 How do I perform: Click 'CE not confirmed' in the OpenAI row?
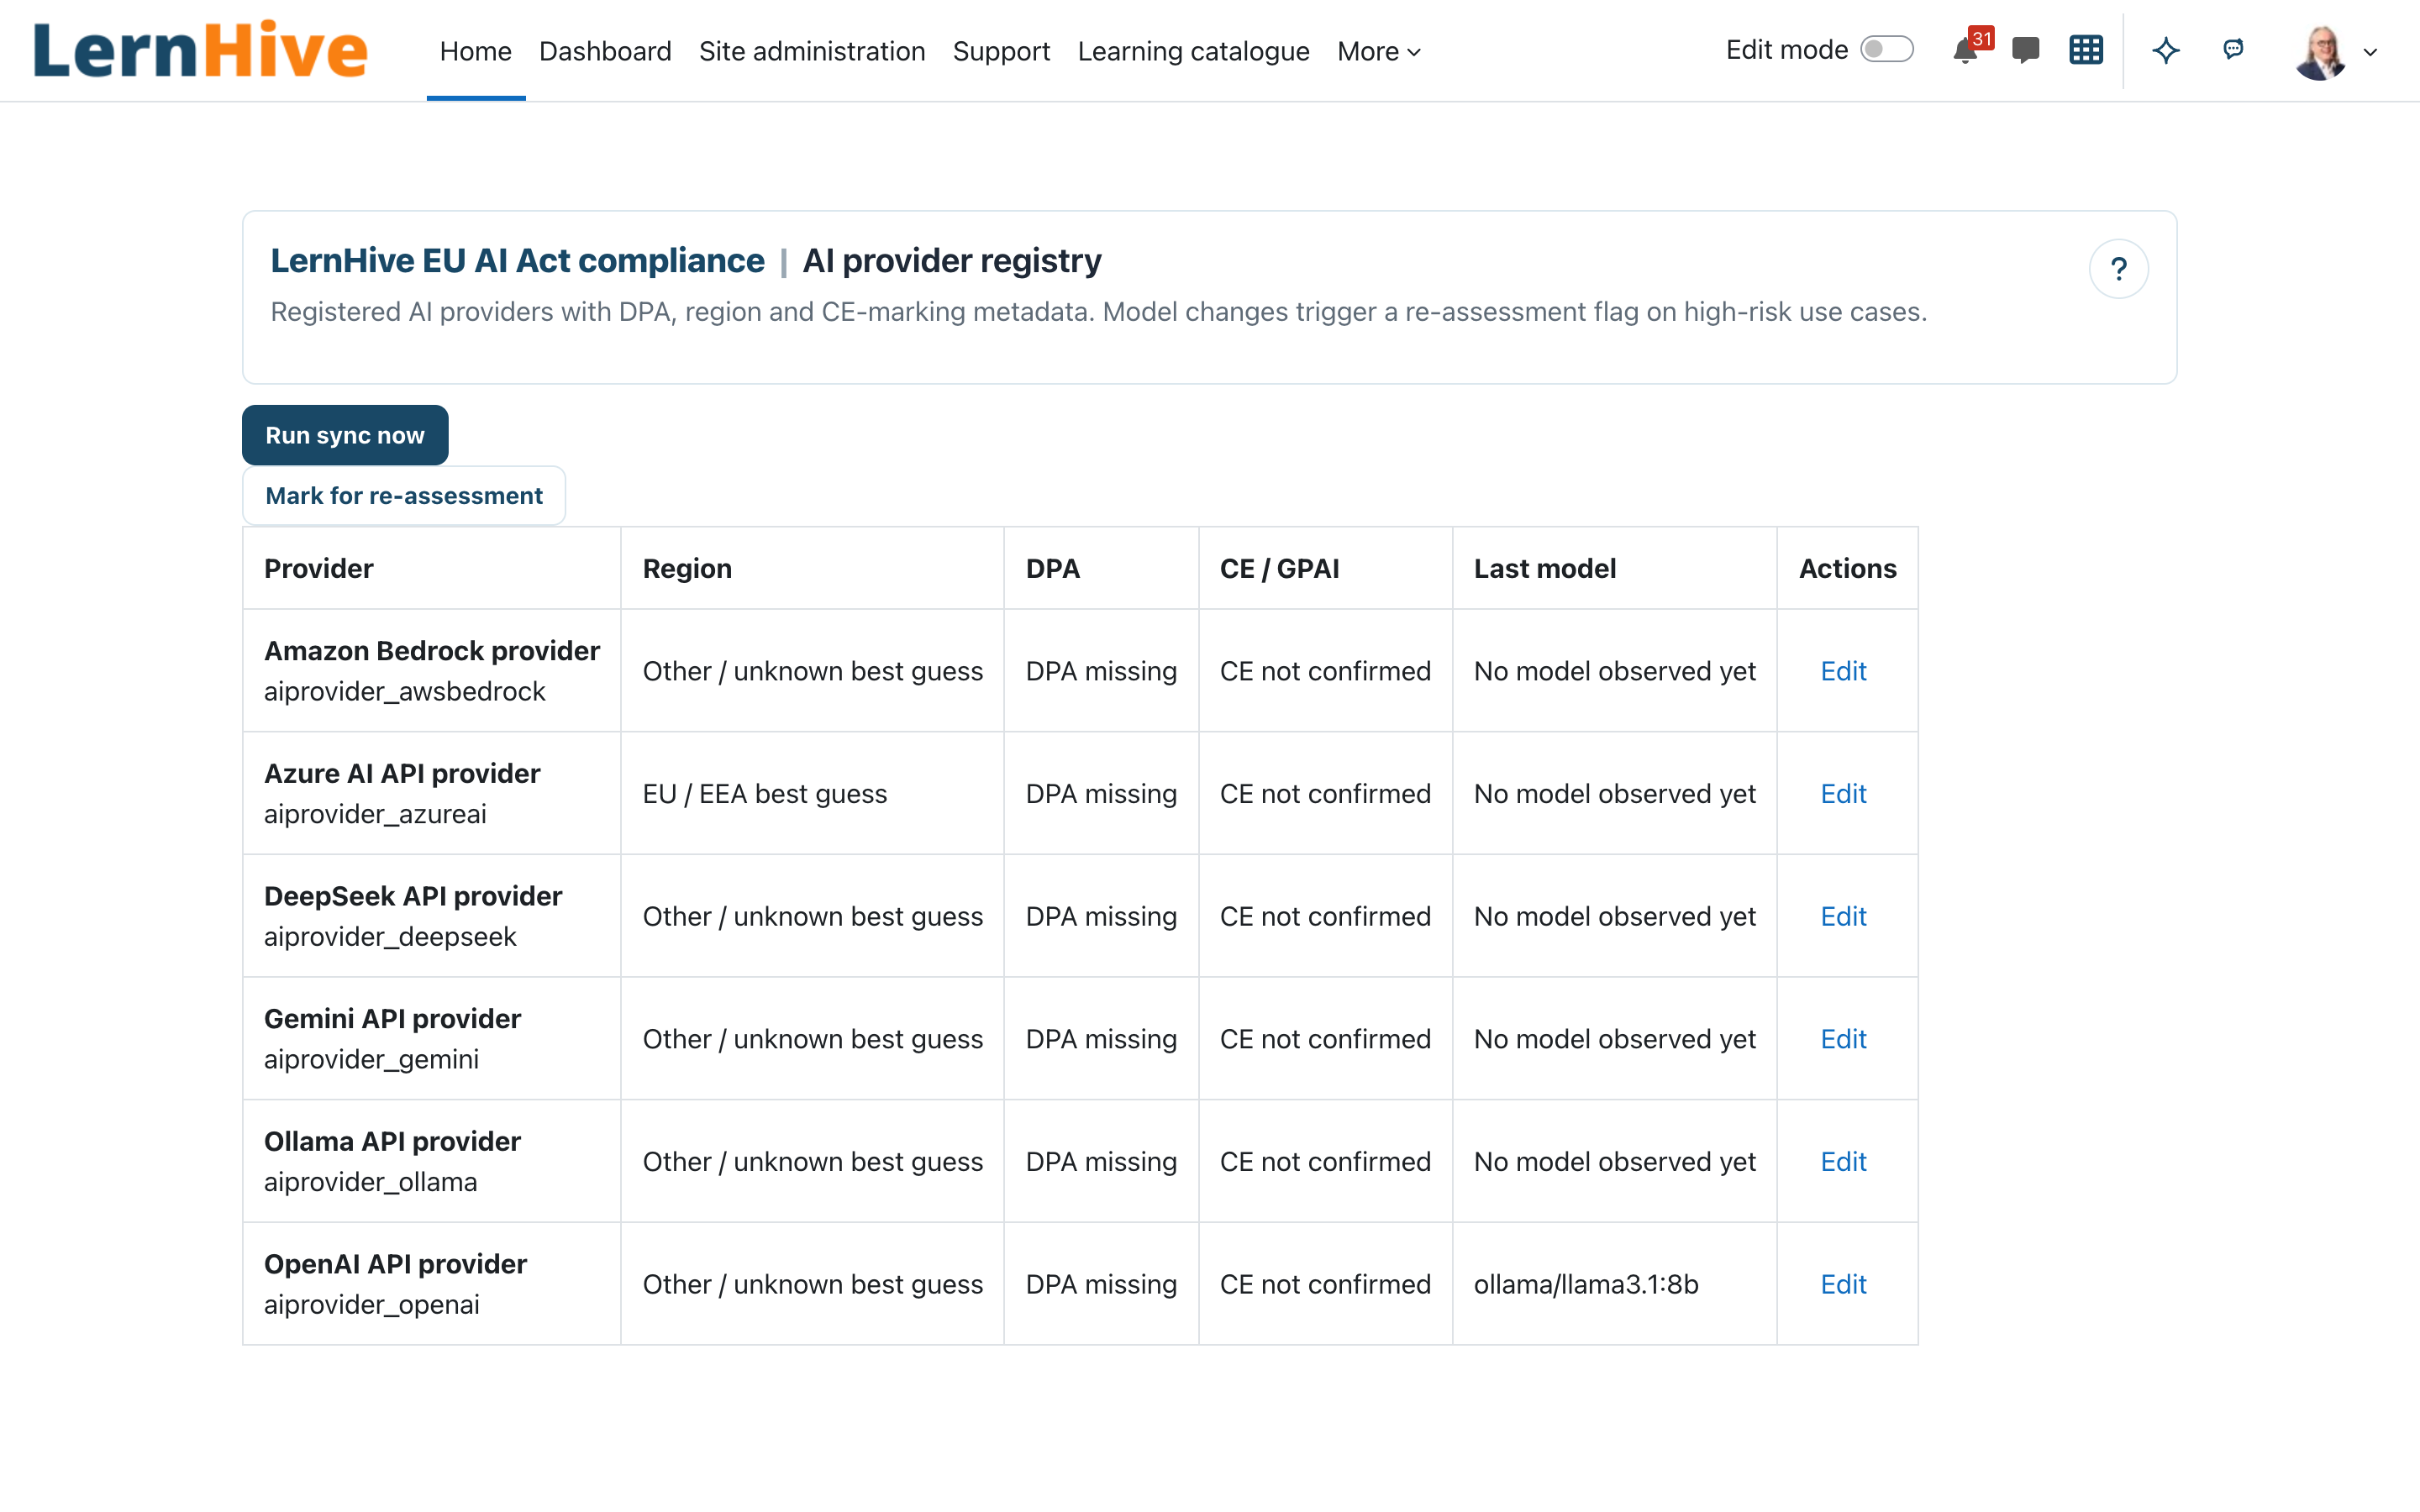pos(1325,1284)
